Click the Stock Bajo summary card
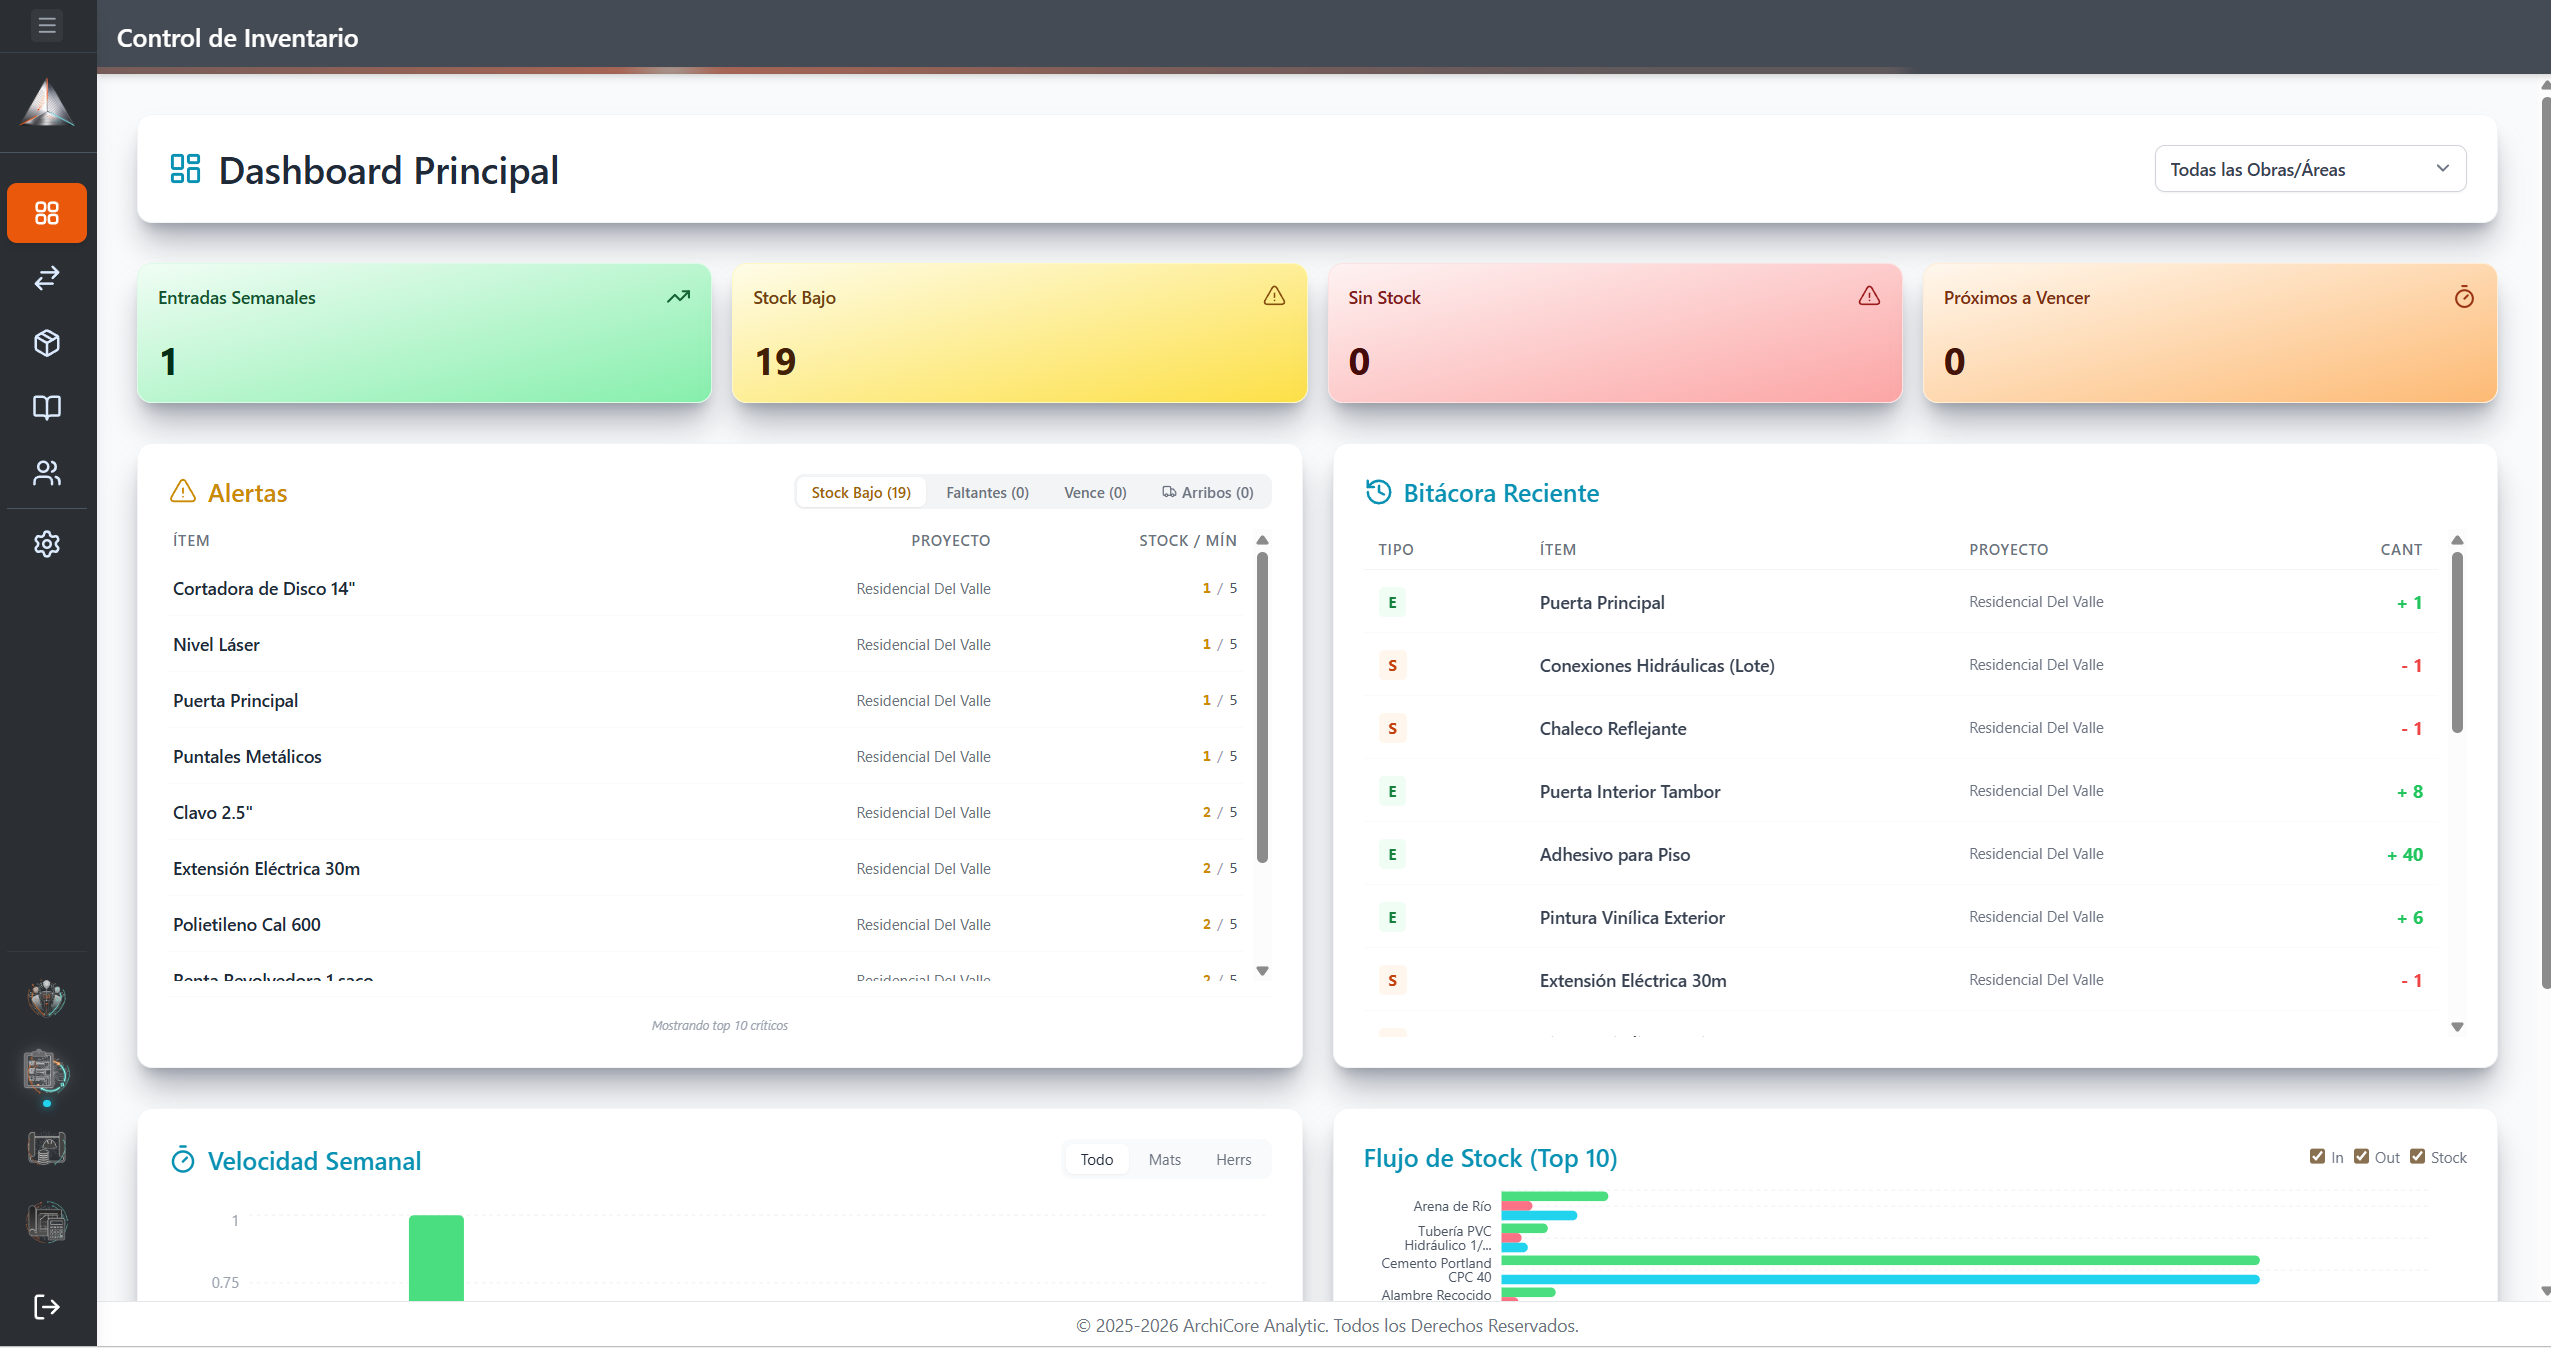 tap(1019, 333)
